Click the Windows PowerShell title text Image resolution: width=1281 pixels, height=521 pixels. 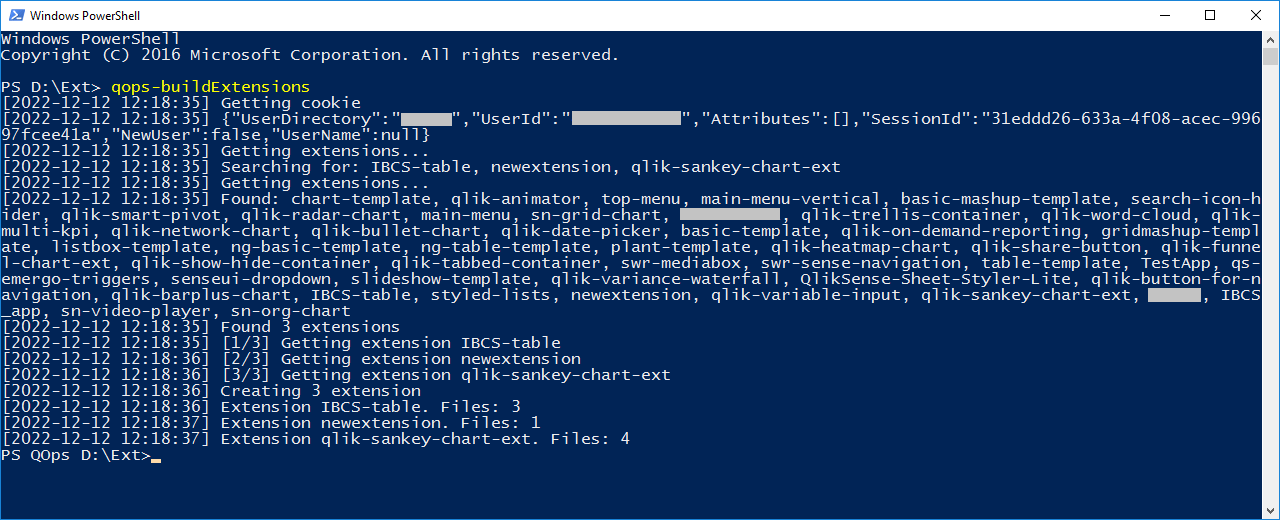[x=85, y=16]
